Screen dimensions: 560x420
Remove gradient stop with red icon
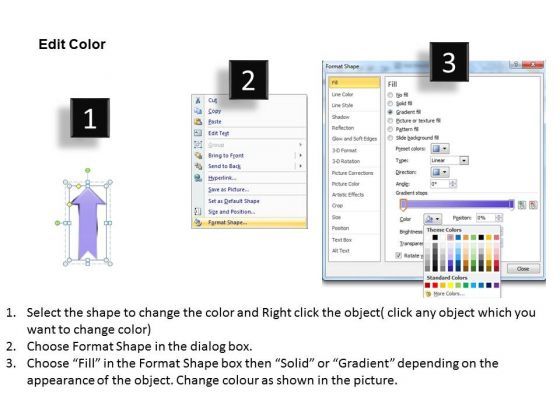[533, 205]
